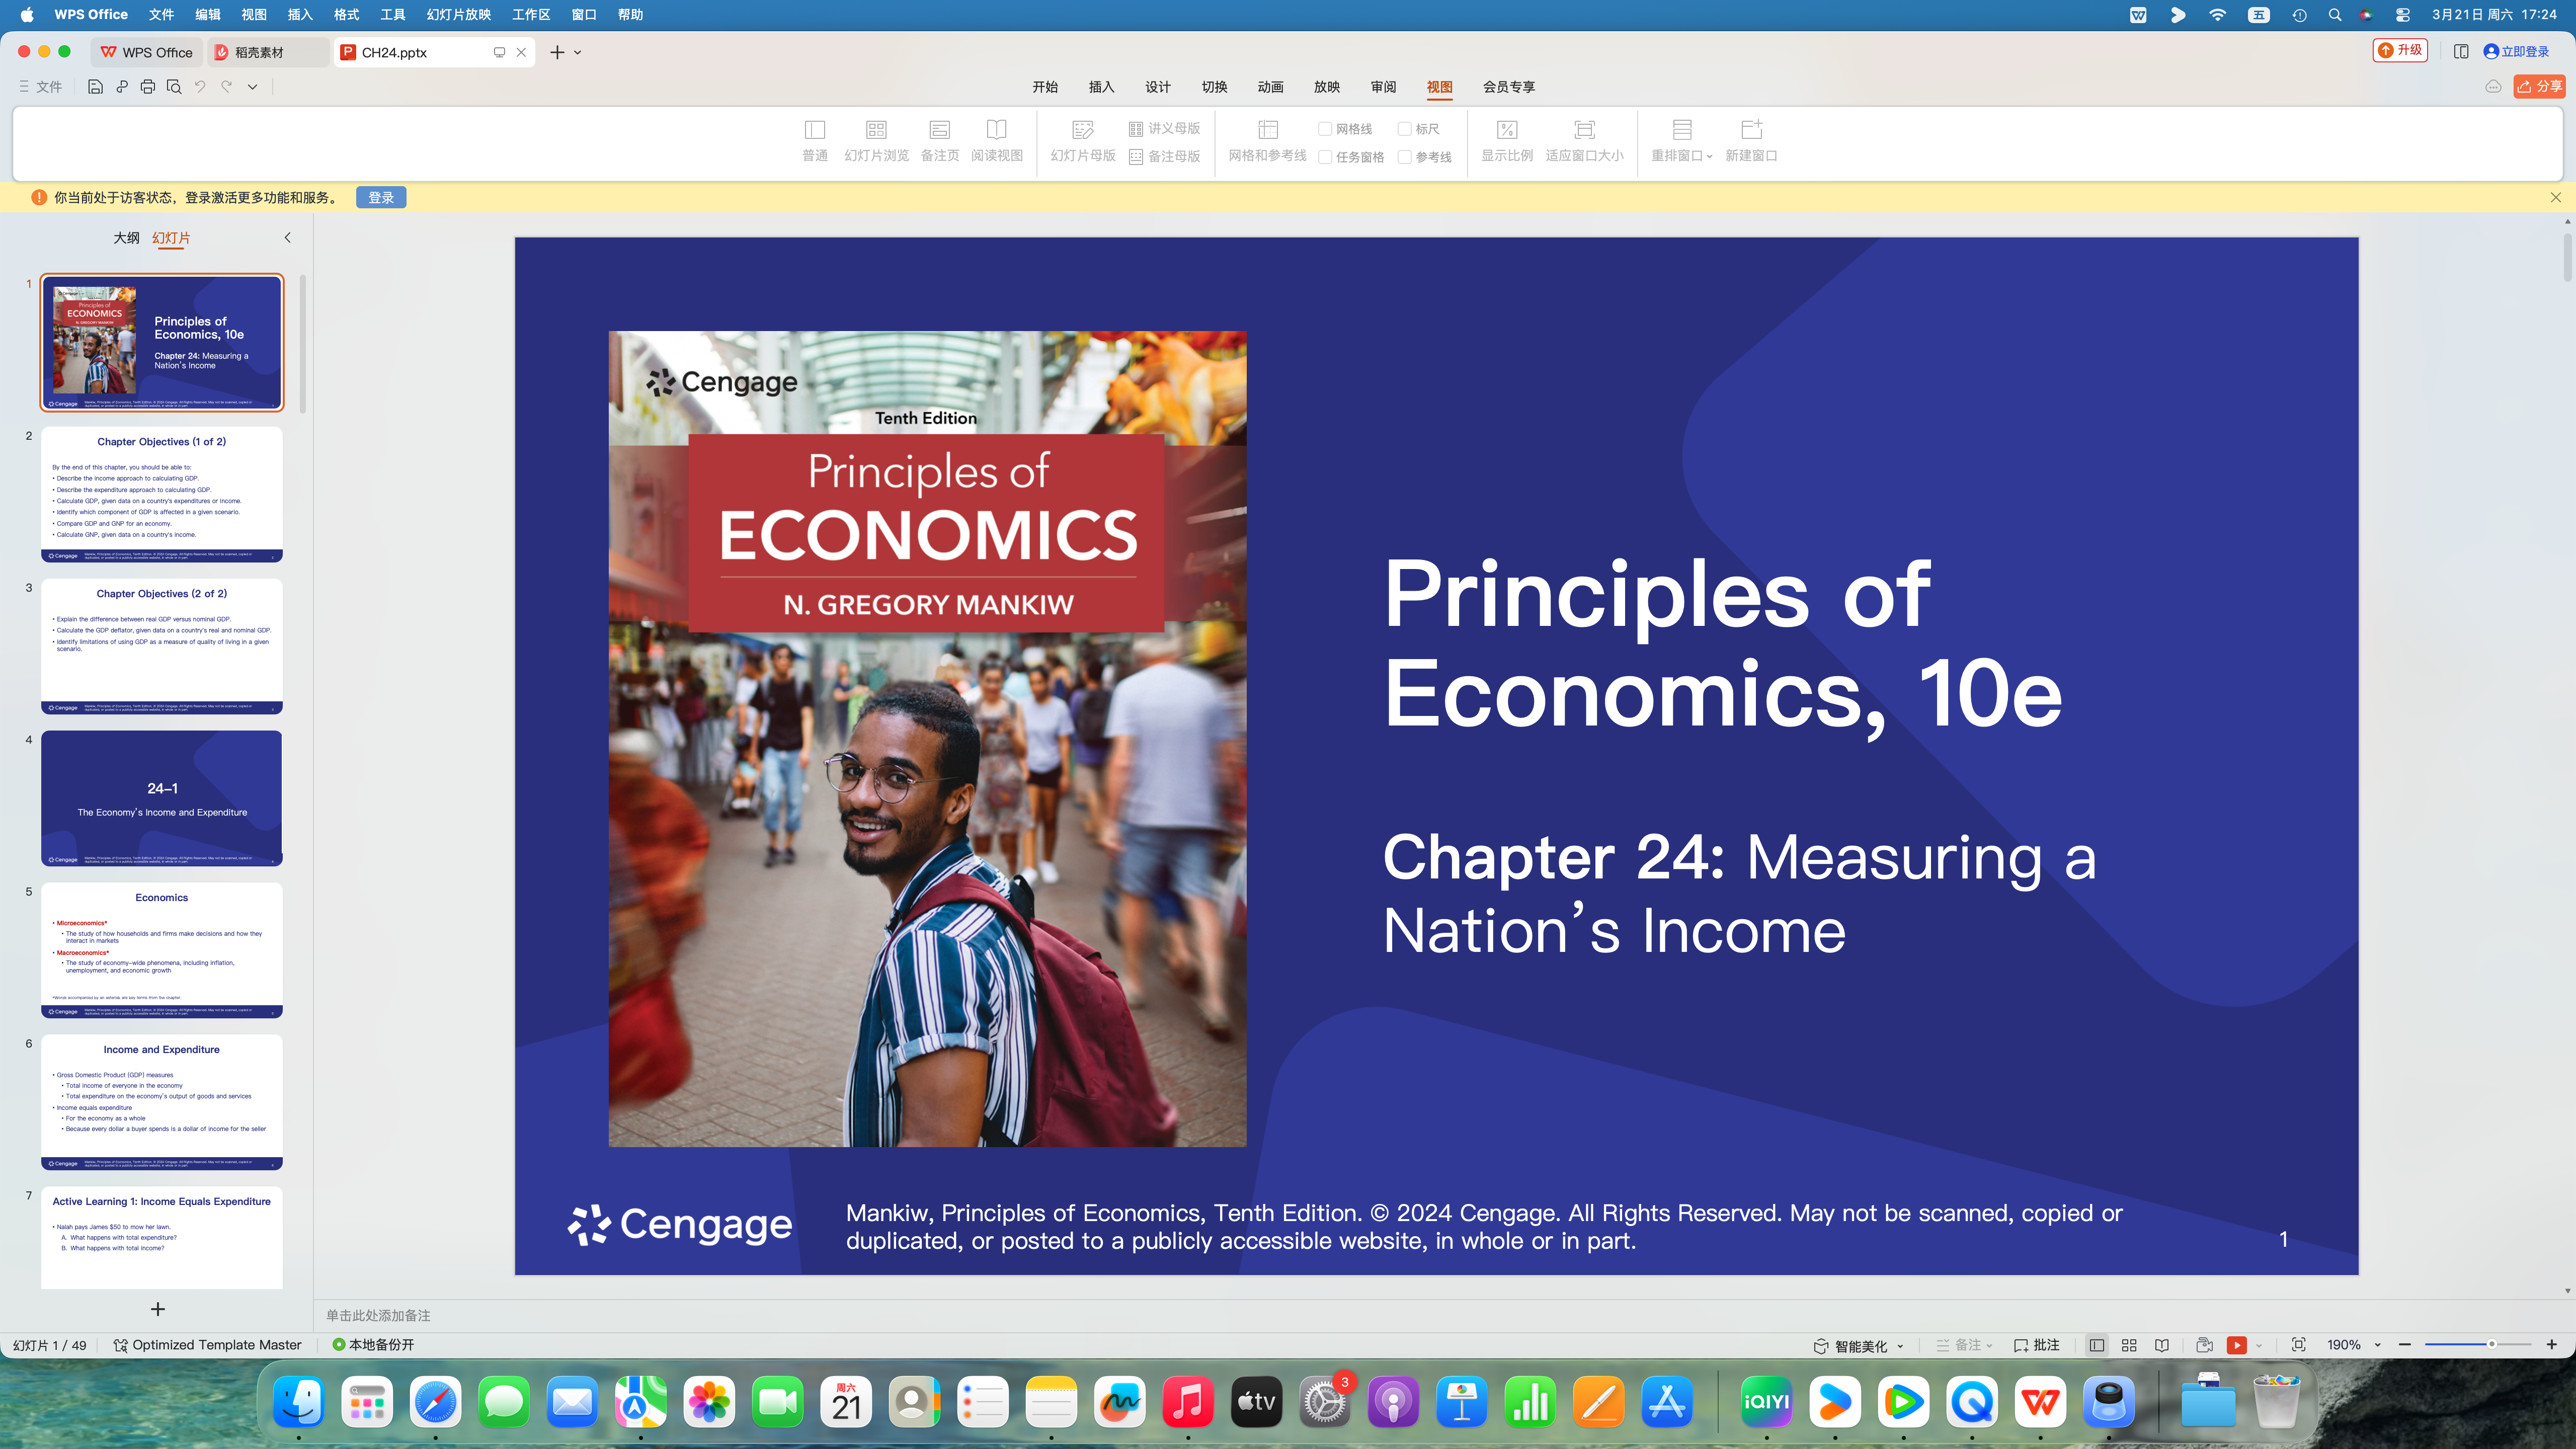Switch to Notes Page view
This screenshot has height=1449, width=2576.
[939, 140]
